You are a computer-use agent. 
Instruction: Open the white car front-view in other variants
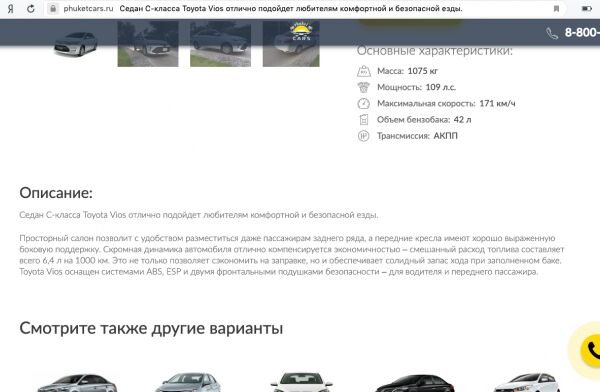[x=301, y=382]
